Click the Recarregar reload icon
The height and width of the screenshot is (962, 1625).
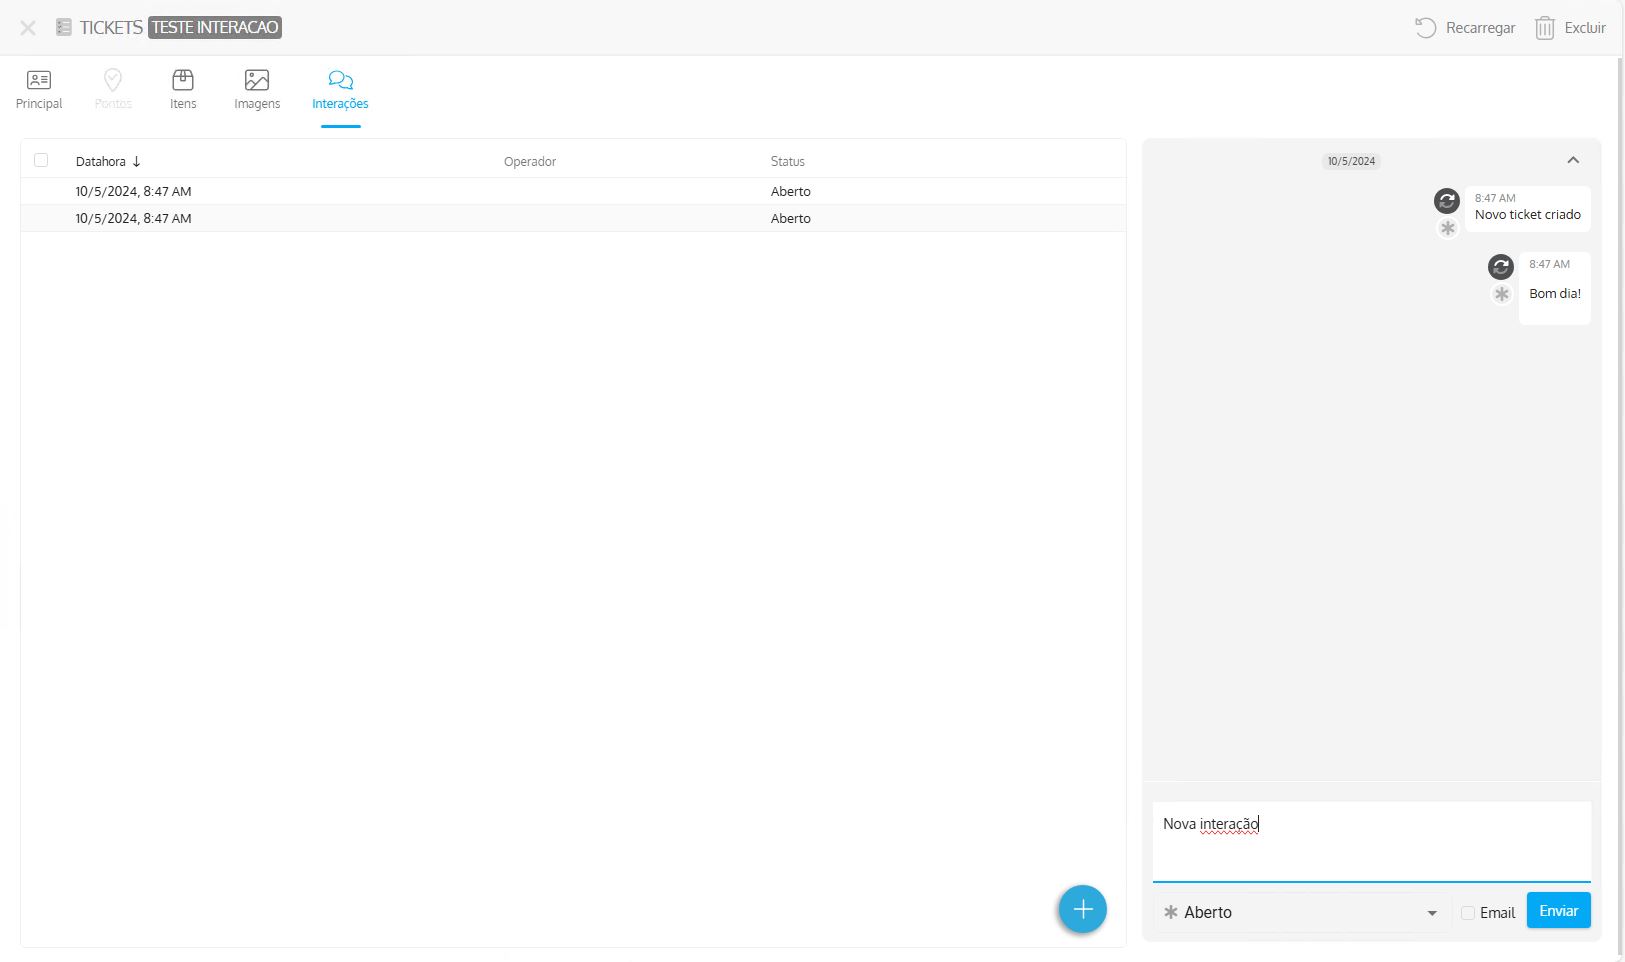tap(1425, 28)
